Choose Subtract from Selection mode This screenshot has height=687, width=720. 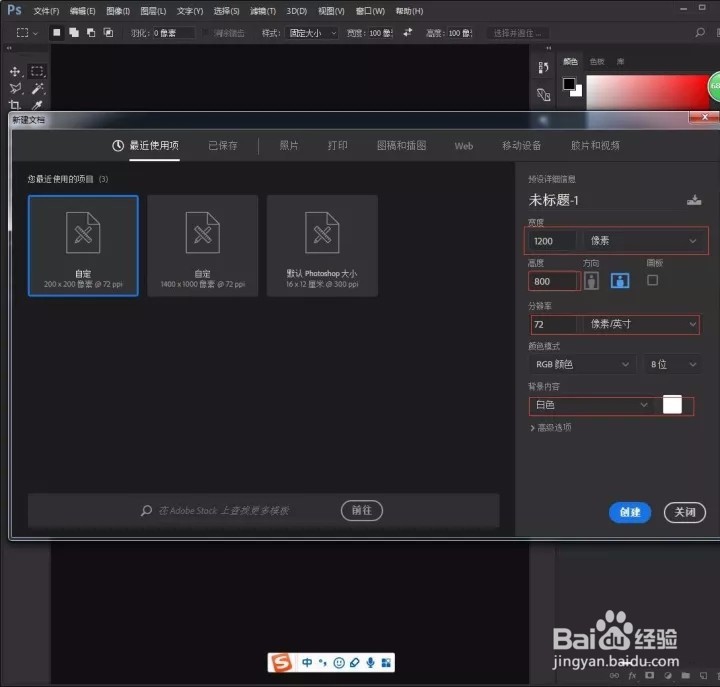[91, 33]
